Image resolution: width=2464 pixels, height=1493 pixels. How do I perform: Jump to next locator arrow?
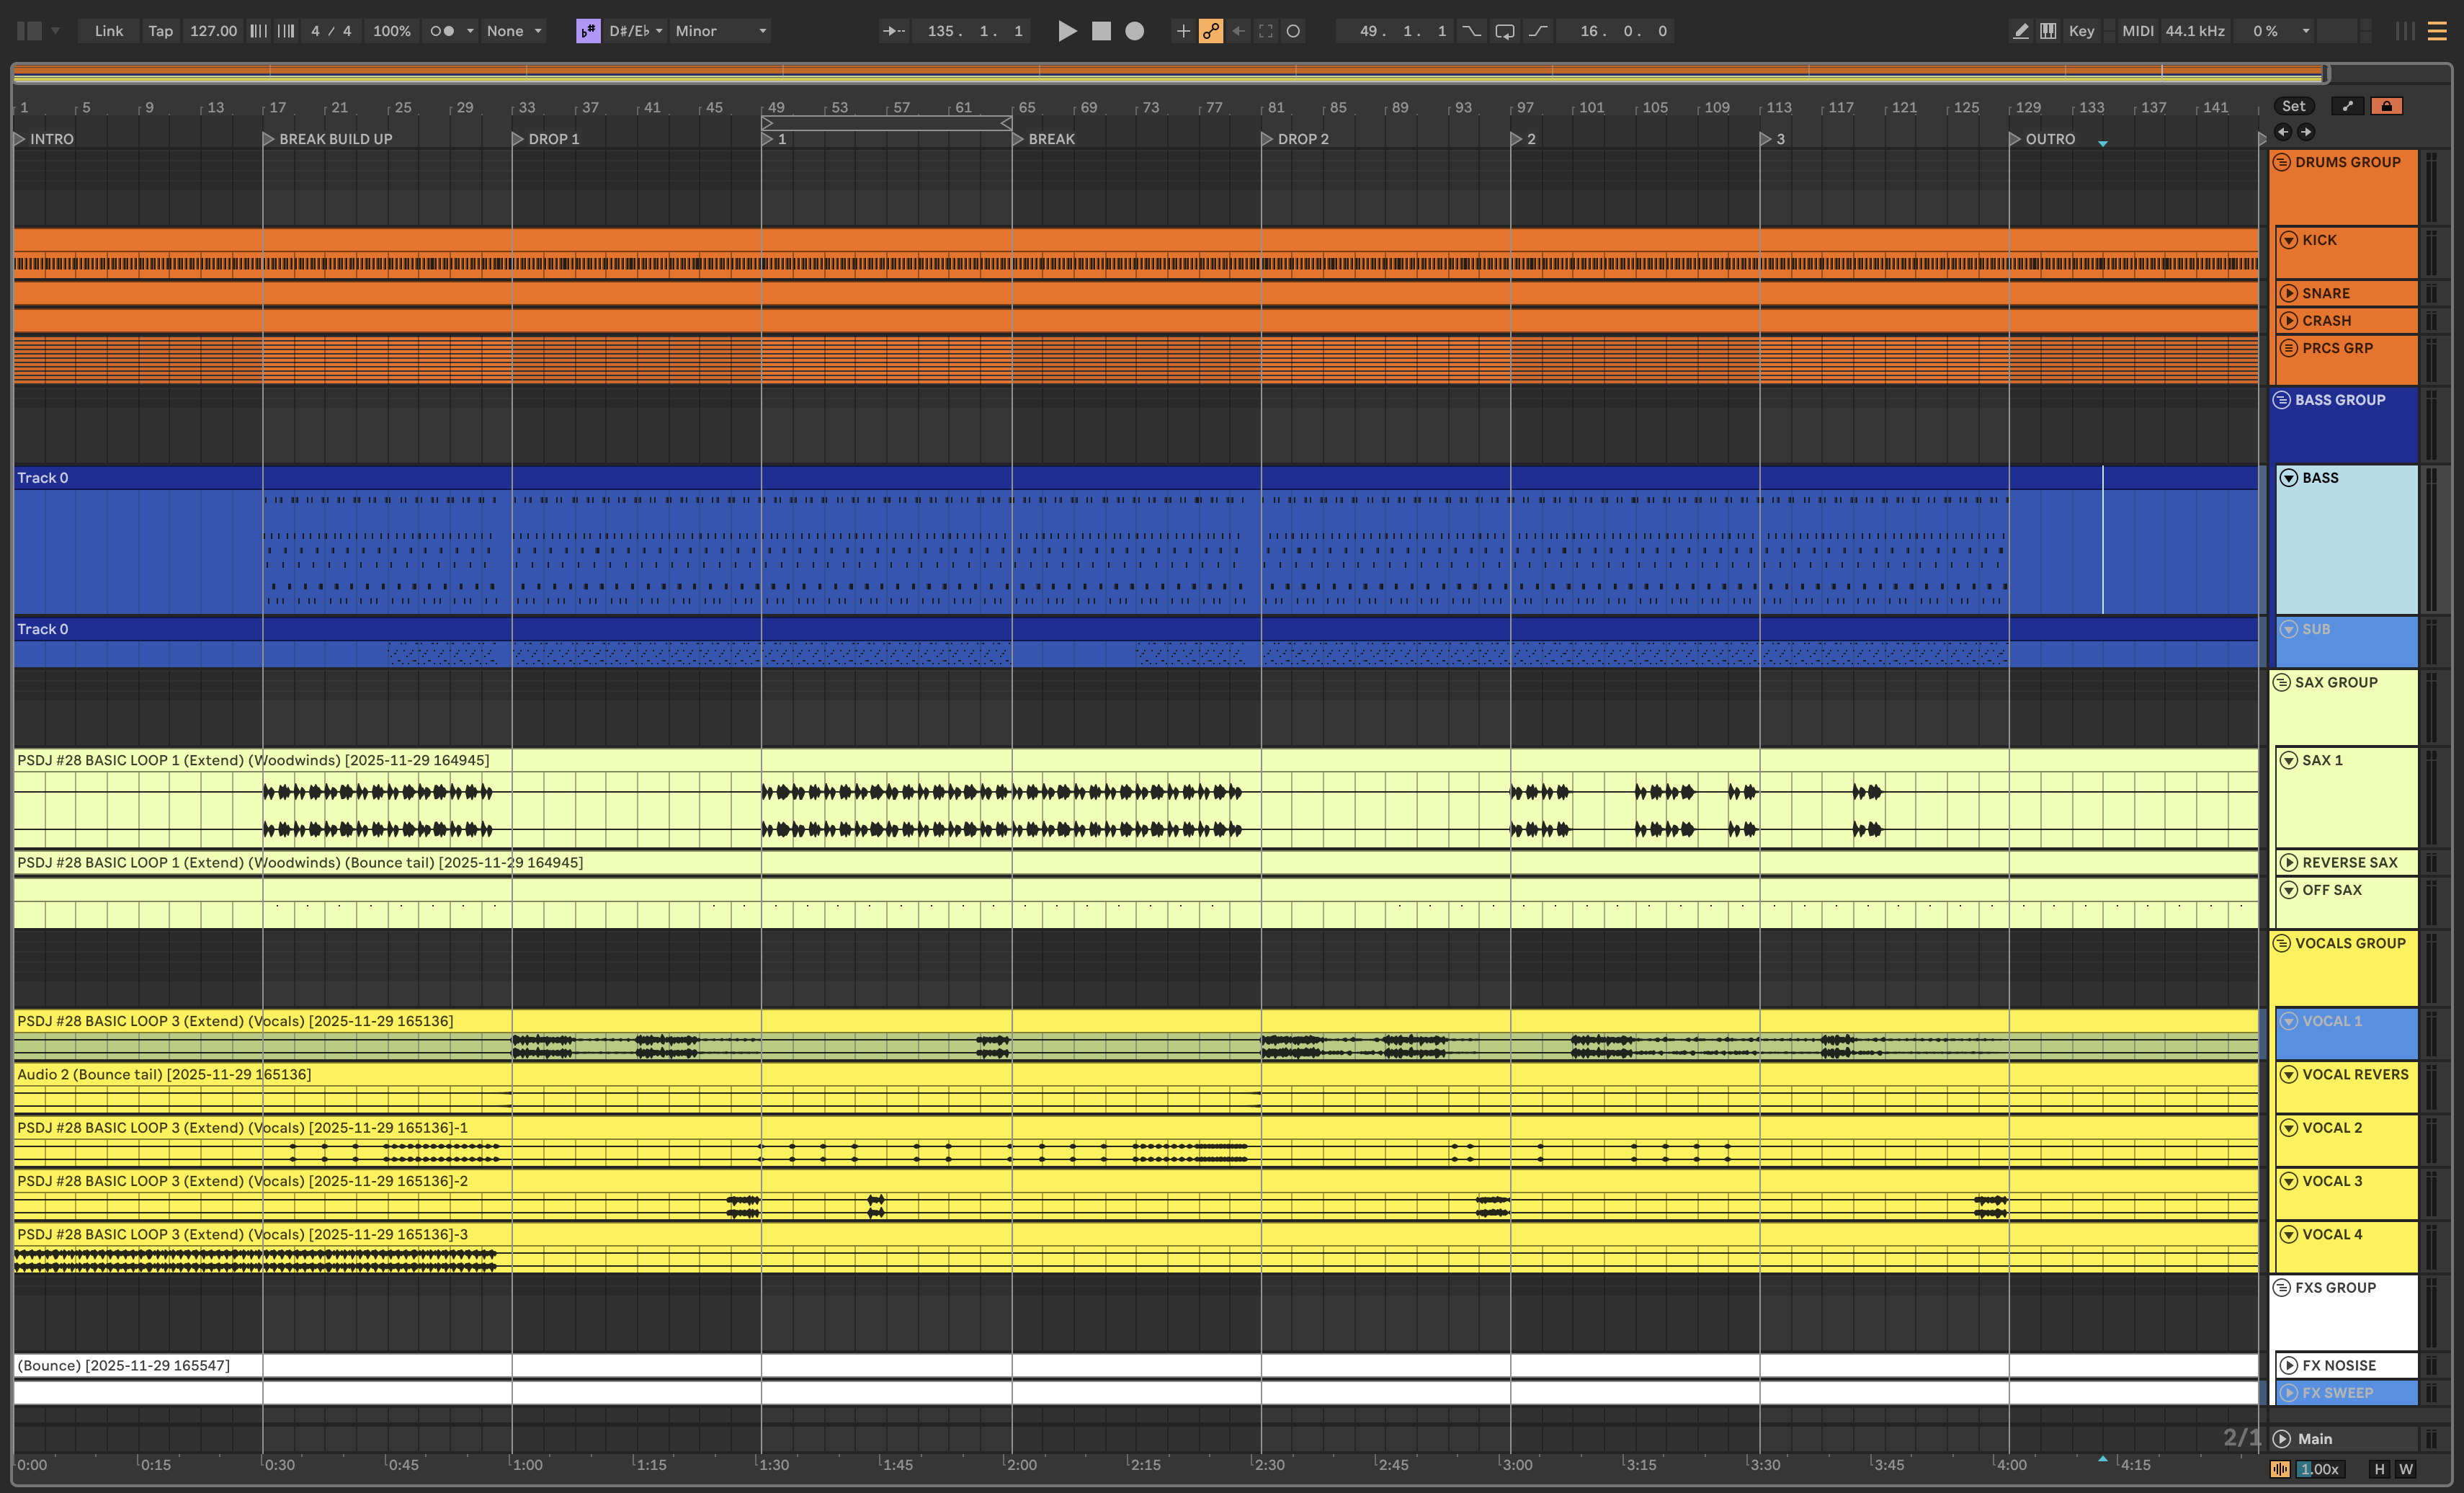(x=2306, y=132)
